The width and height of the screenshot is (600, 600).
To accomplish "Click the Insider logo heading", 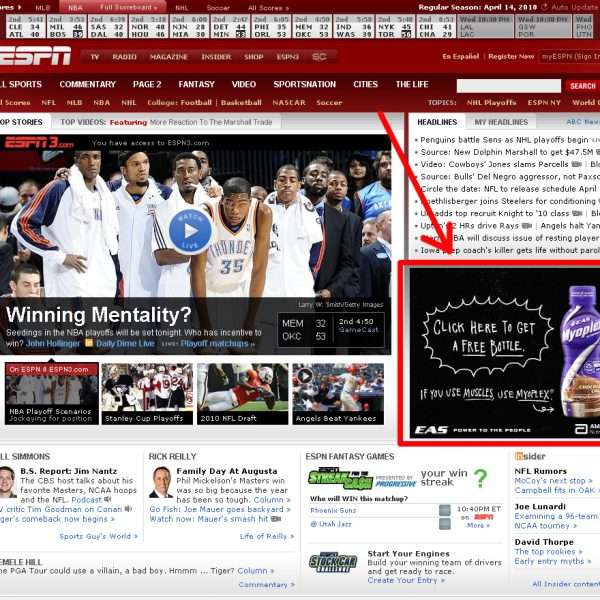I will click(530, 456).
